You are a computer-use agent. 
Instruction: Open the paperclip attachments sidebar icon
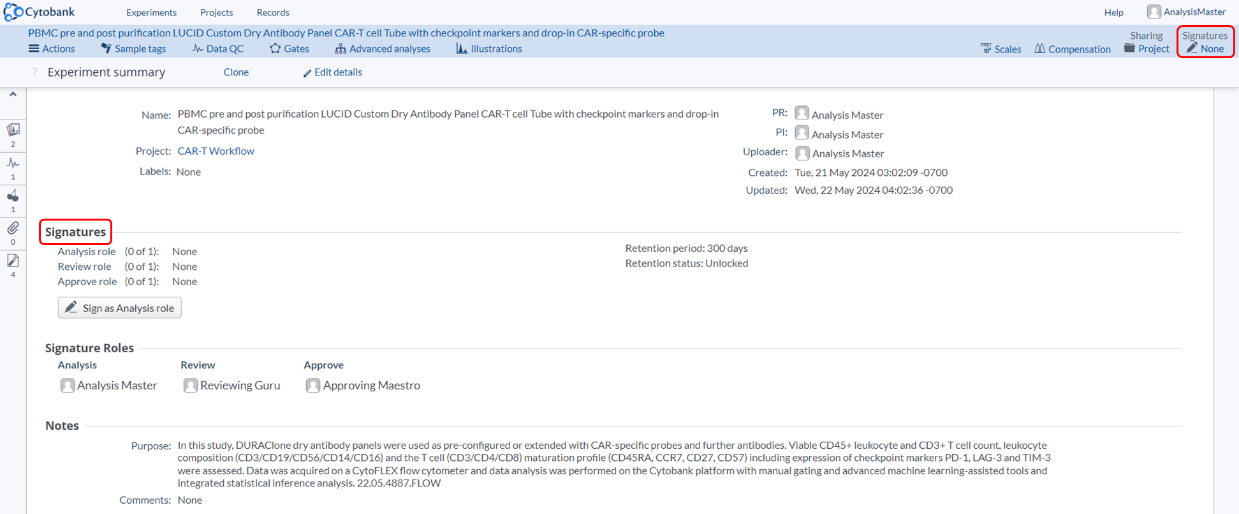click(x=13, y=228)
